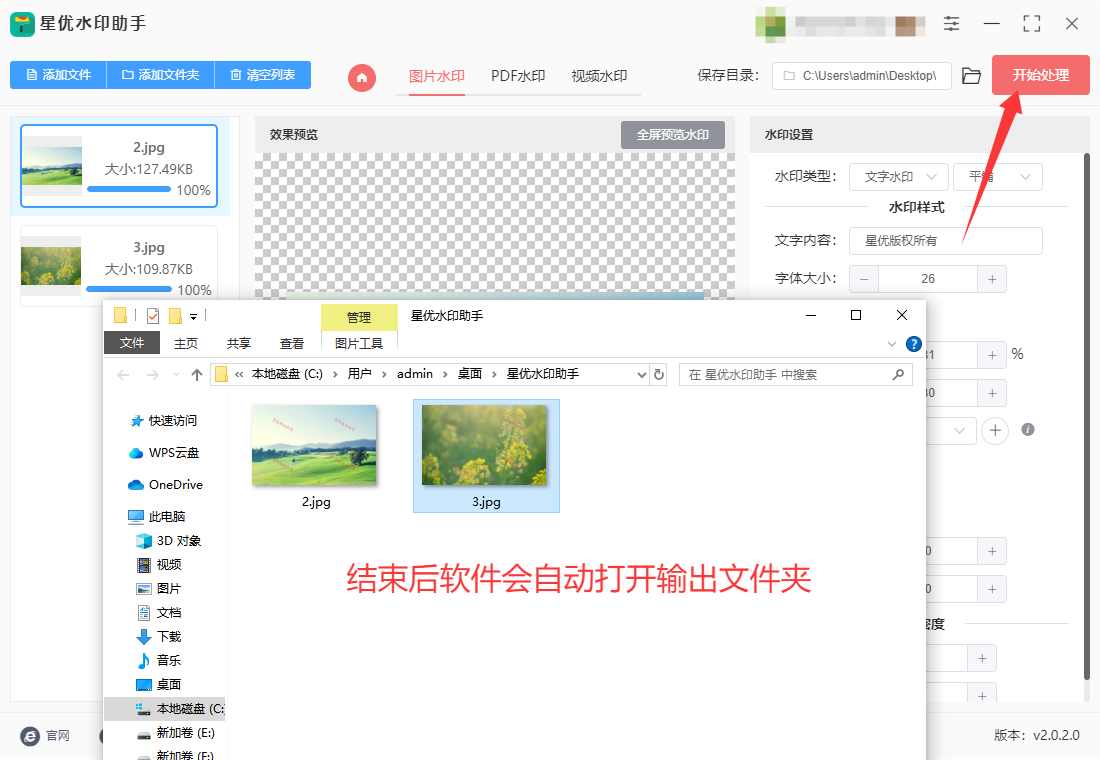The height and width of the screenshot is (760, 1100).
Task: Decrease 字体大小 with the minus button
Action: 864,279
